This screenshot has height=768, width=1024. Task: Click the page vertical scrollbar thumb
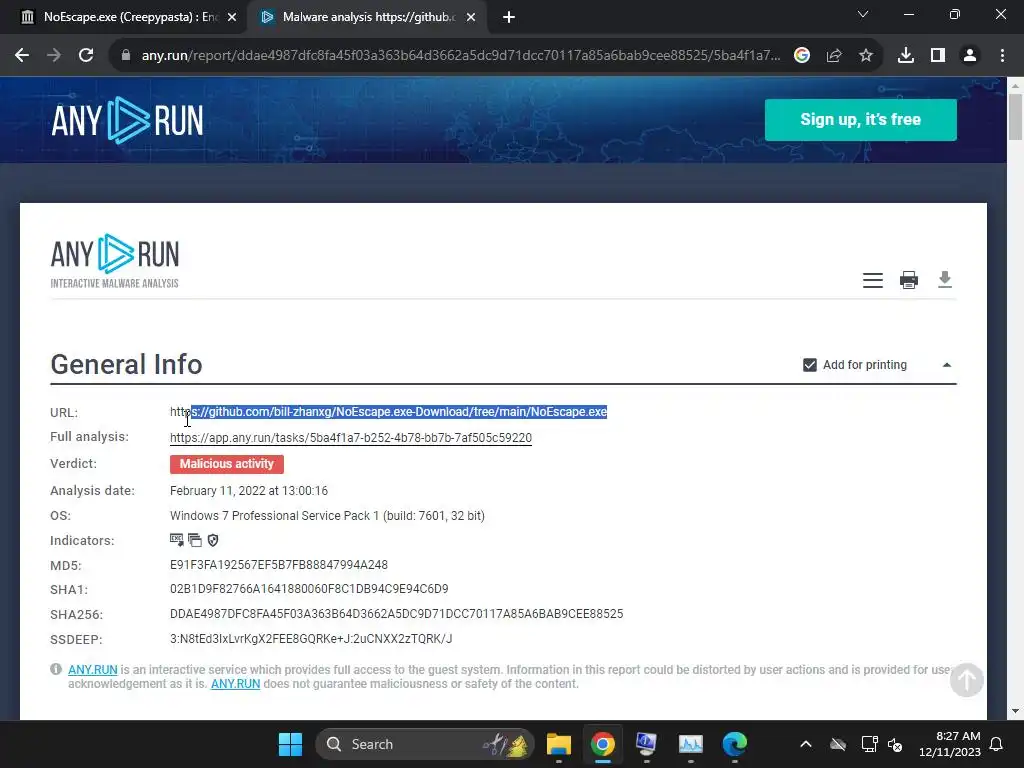pos(1016,117)
